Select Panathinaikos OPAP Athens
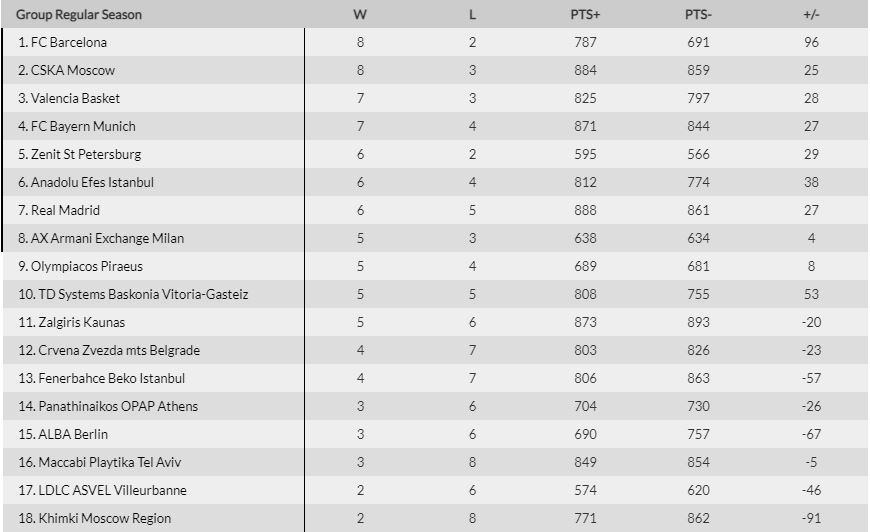The image size is (870, 532). tap(118, 407)
